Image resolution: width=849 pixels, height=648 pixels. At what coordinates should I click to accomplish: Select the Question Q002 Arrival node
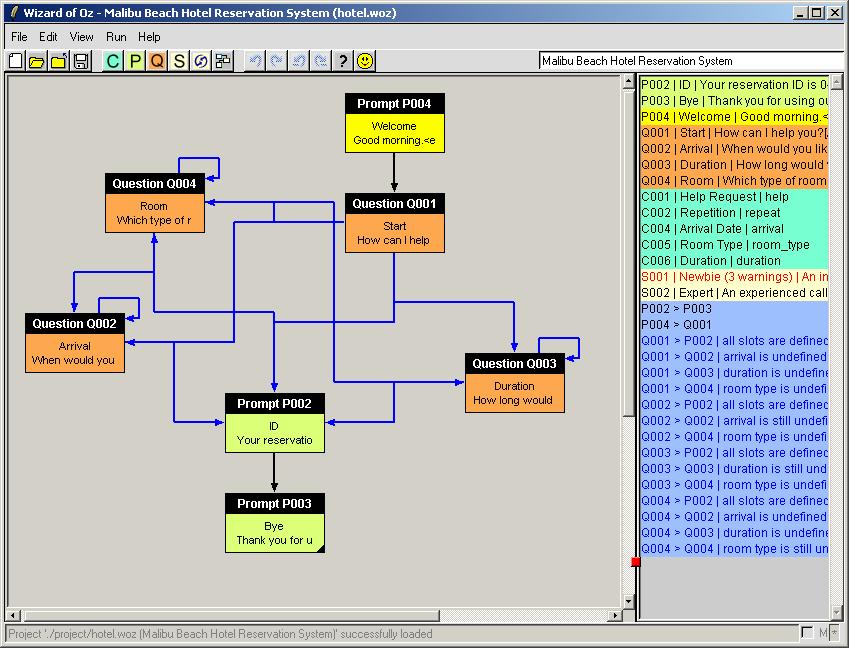(75, 343)
